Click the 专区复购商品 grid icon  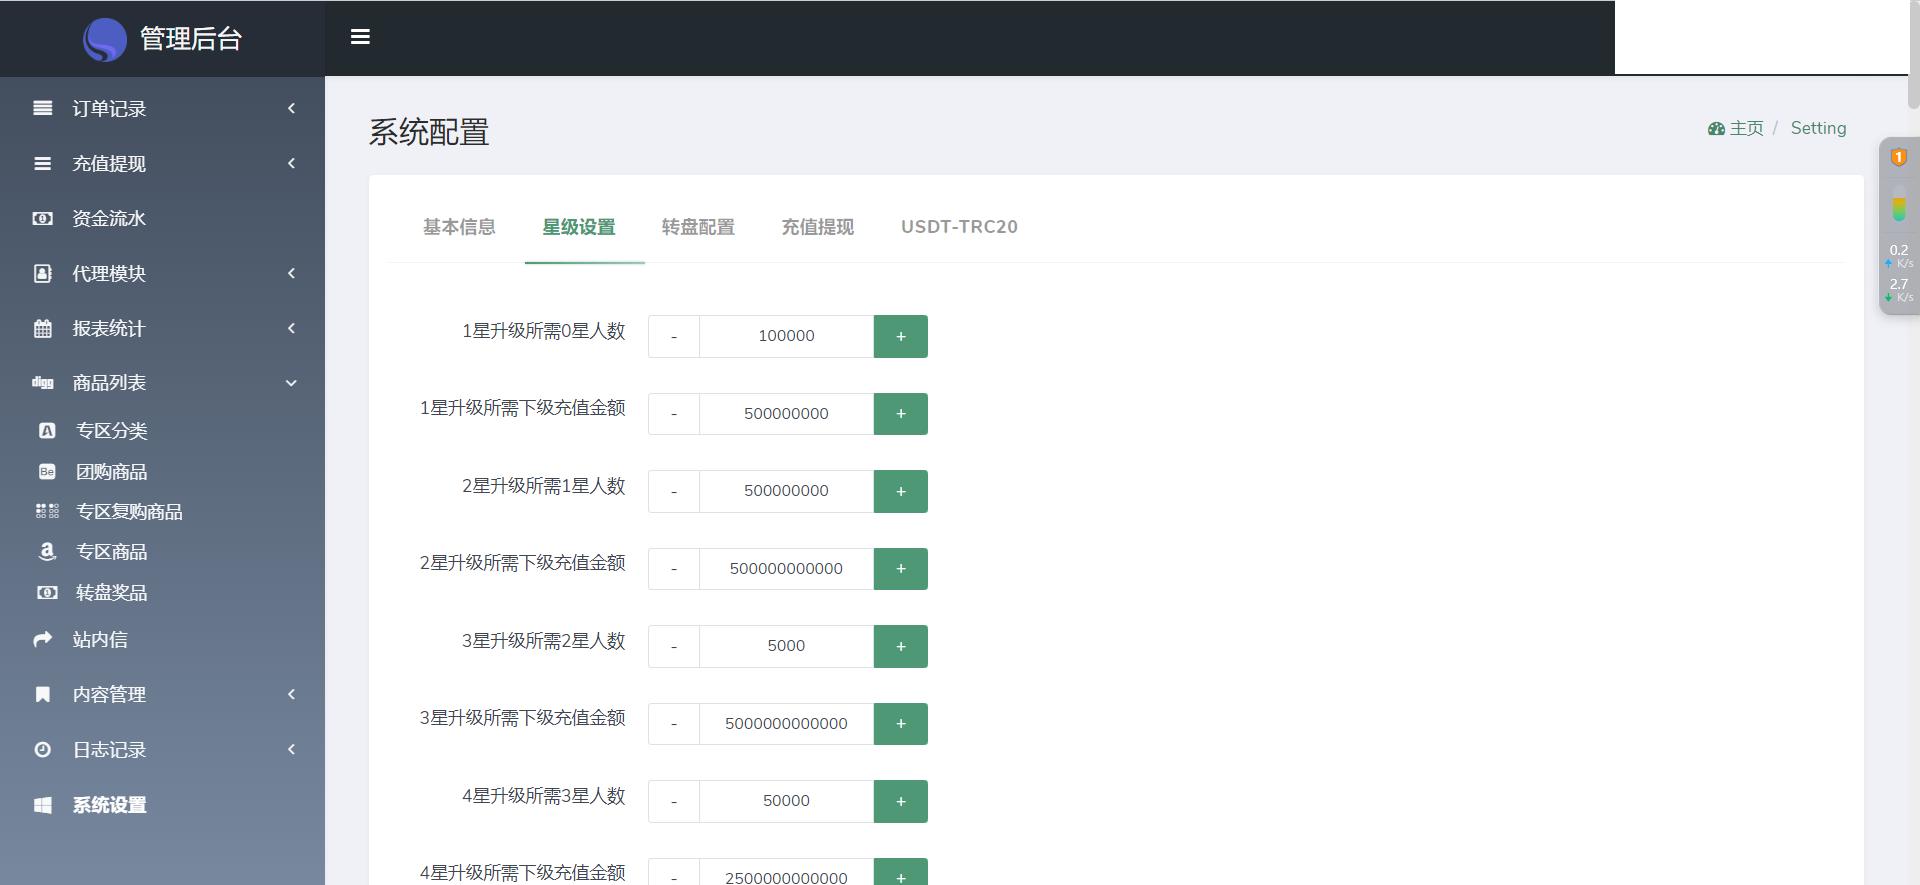(x=47, y=511)
